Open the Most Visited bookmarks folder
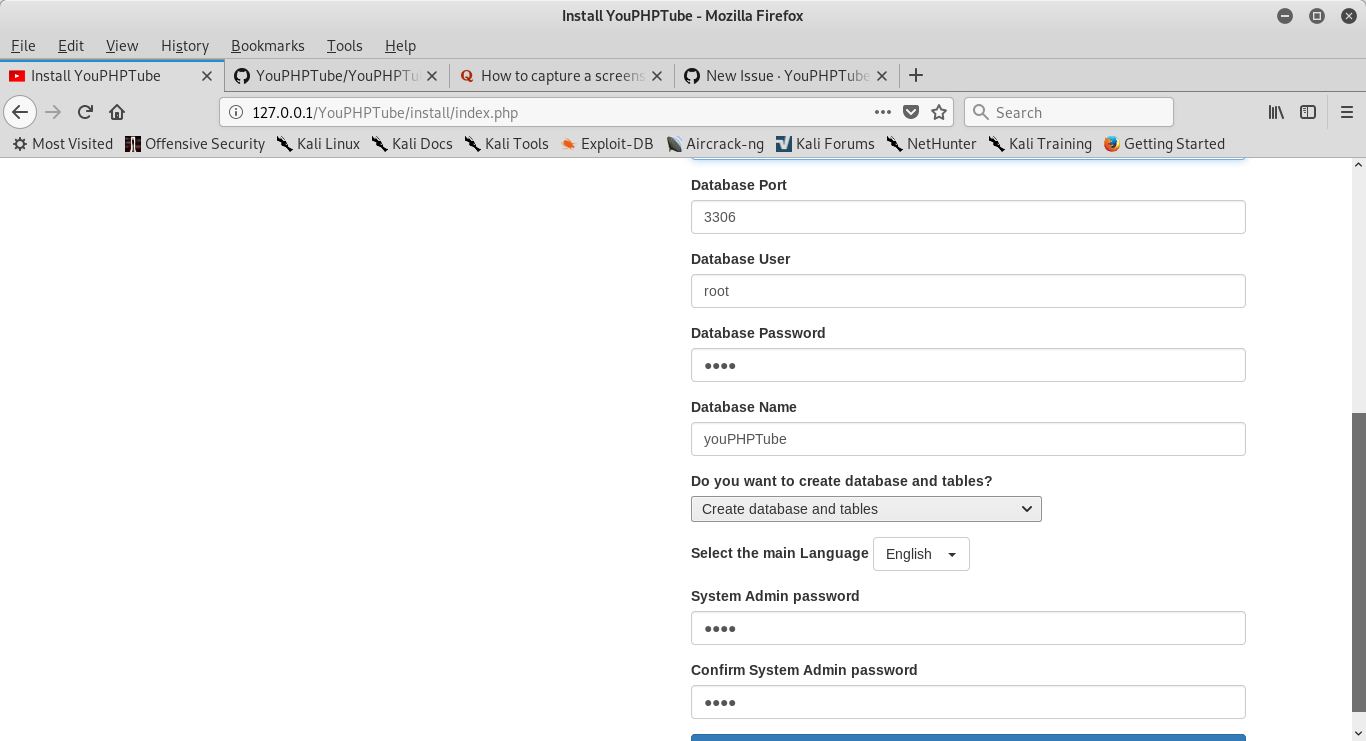The width and height of the screenshot is (1366, 741). (62, 144)
